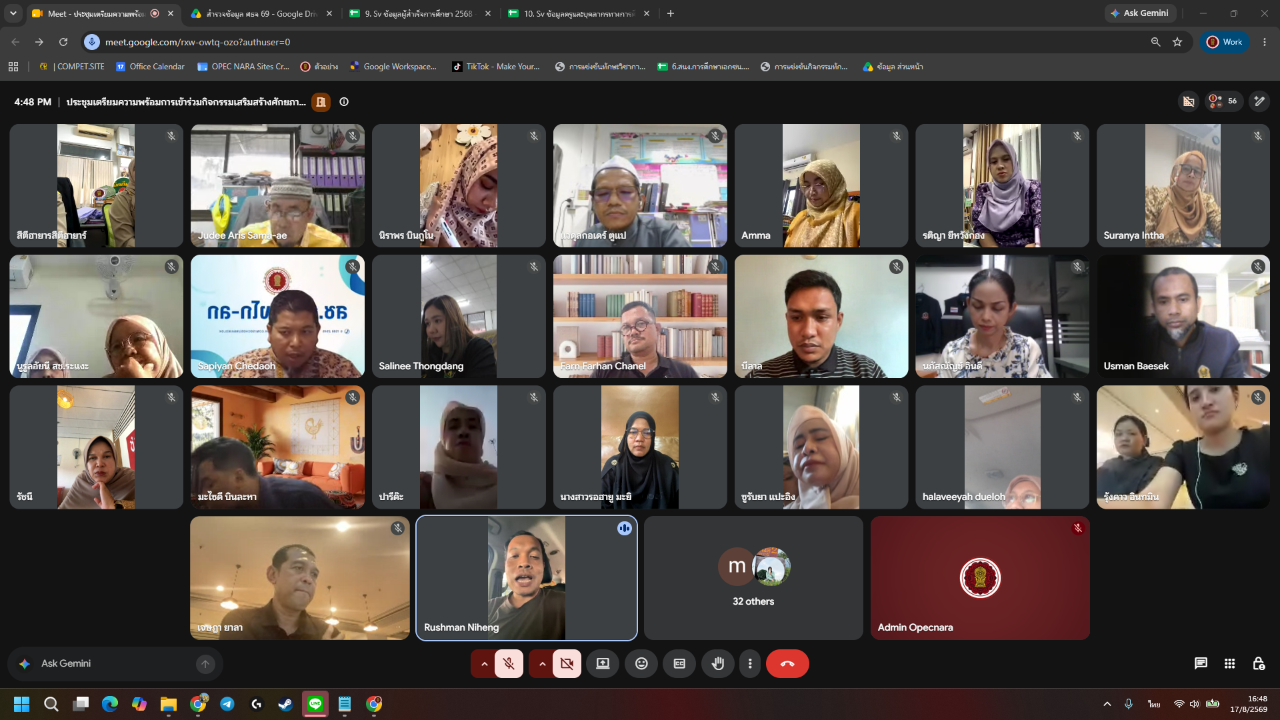Open host controls lock icon
Screen dimensions: 1280x720
point(1259,663)
